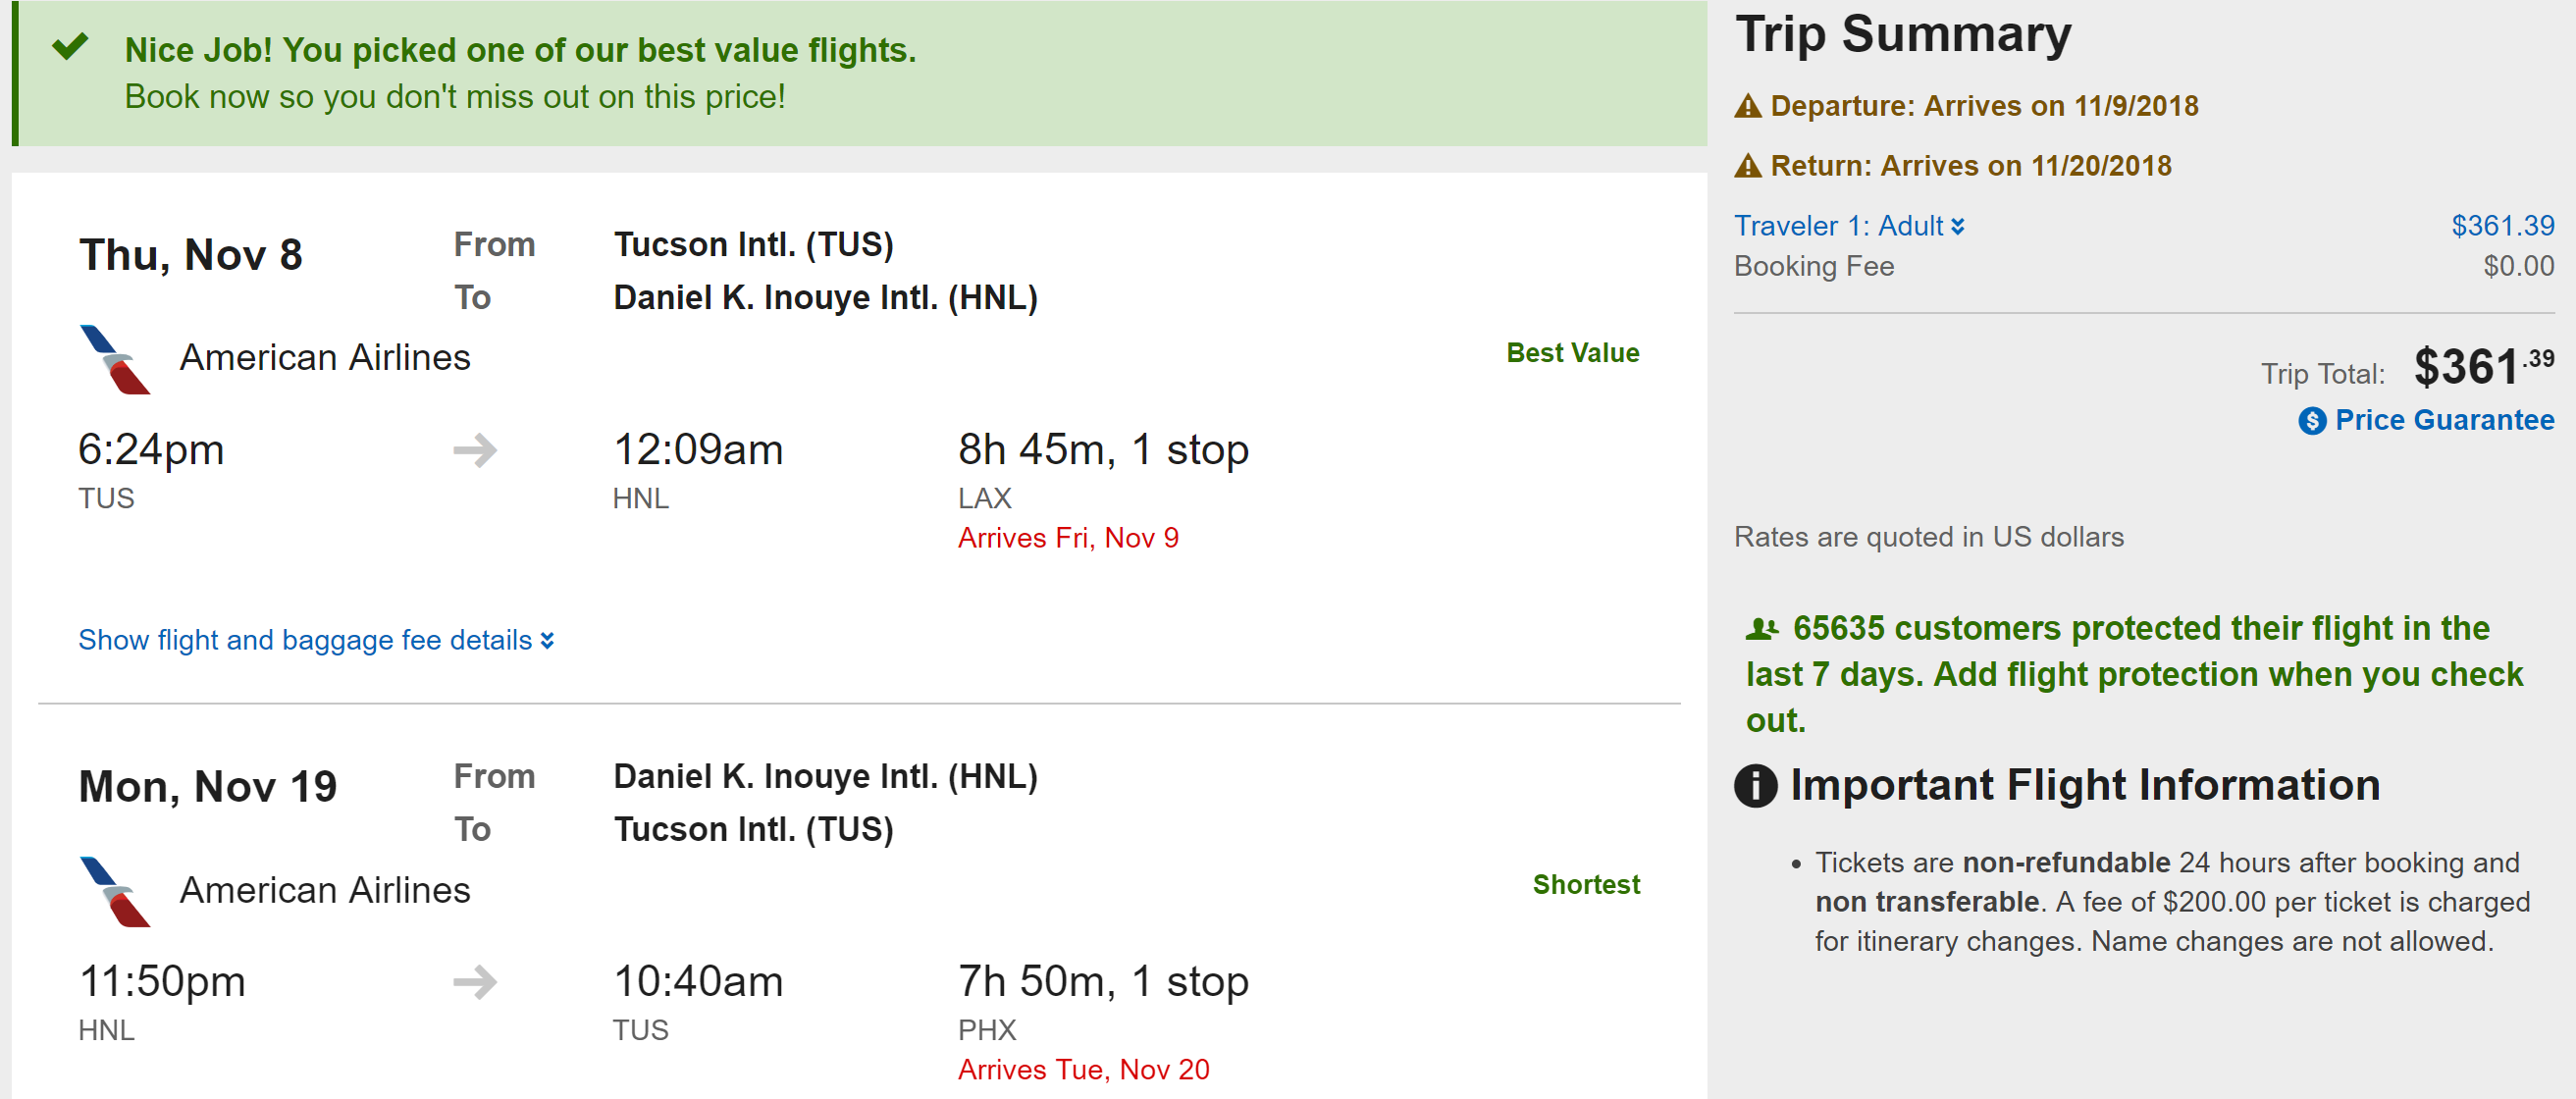Image resolution: width=2576 pixels, height=1099 pixels.
Task: Click the Important Flight Information info icon
Action: tap(1755, 785)
